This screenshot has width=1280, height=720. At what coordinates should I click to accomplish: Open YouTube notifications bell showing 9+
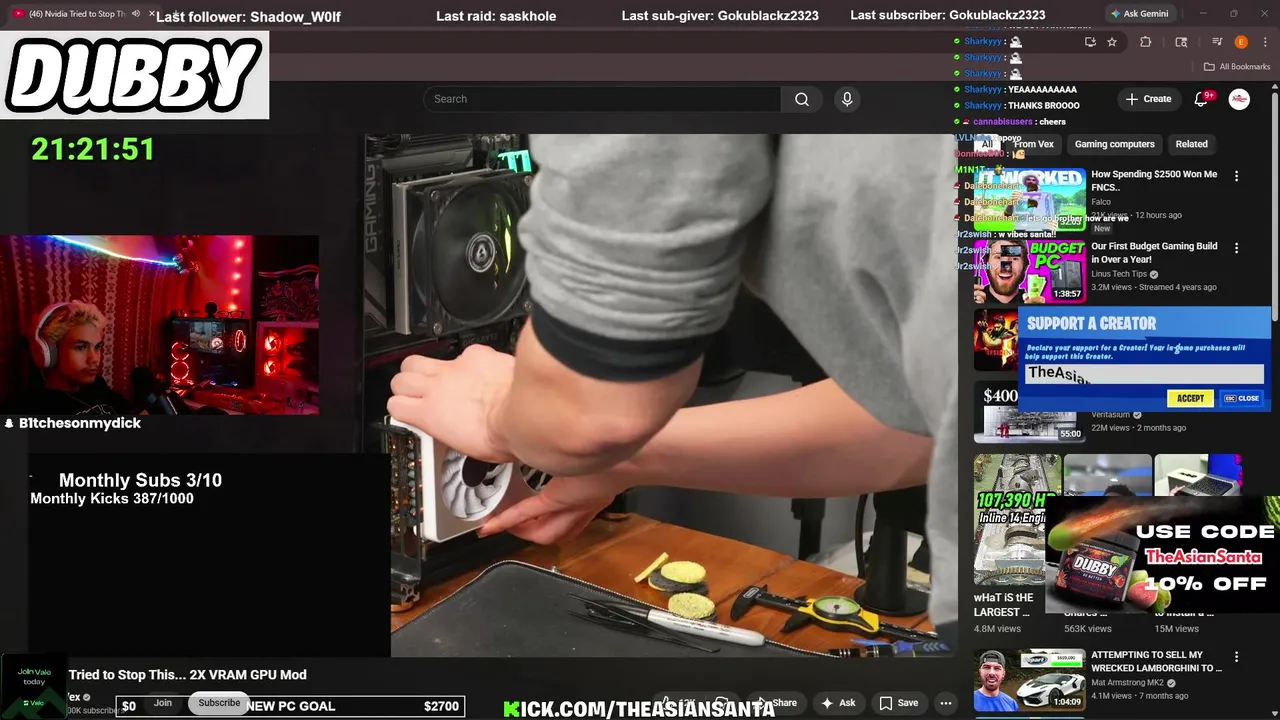click(x=1203, y=99)
